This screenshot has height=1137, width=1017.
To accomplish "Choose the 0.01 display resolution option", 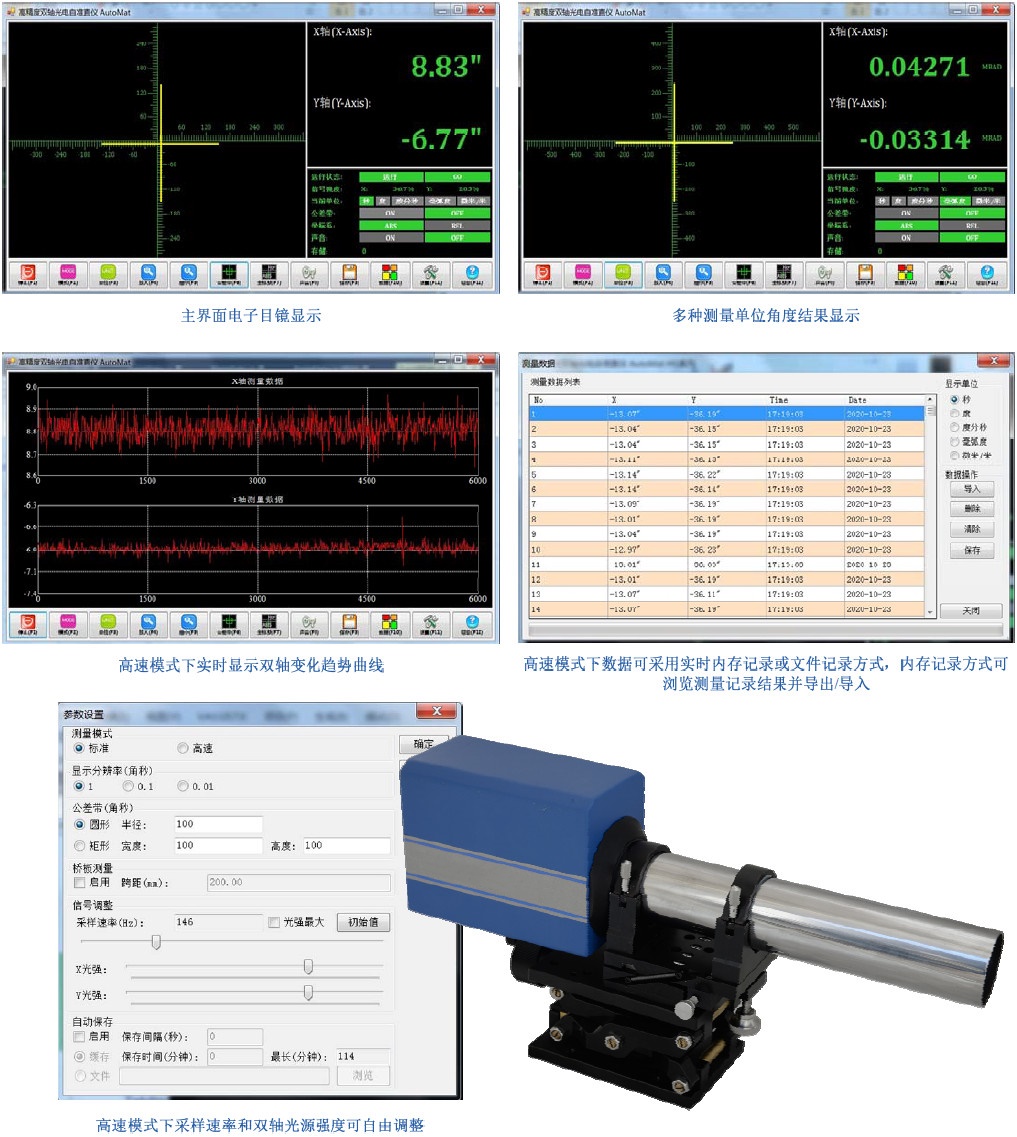I will (182, 786).
